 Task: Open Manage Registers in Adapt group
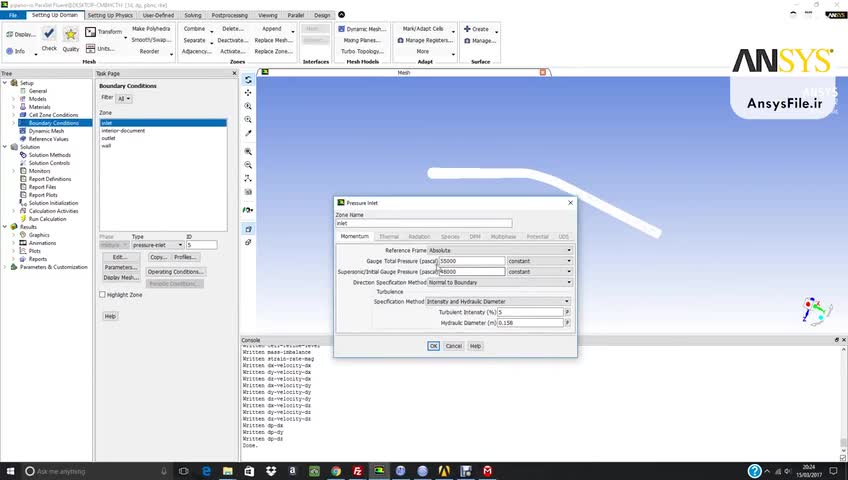[x=425, y=40]
